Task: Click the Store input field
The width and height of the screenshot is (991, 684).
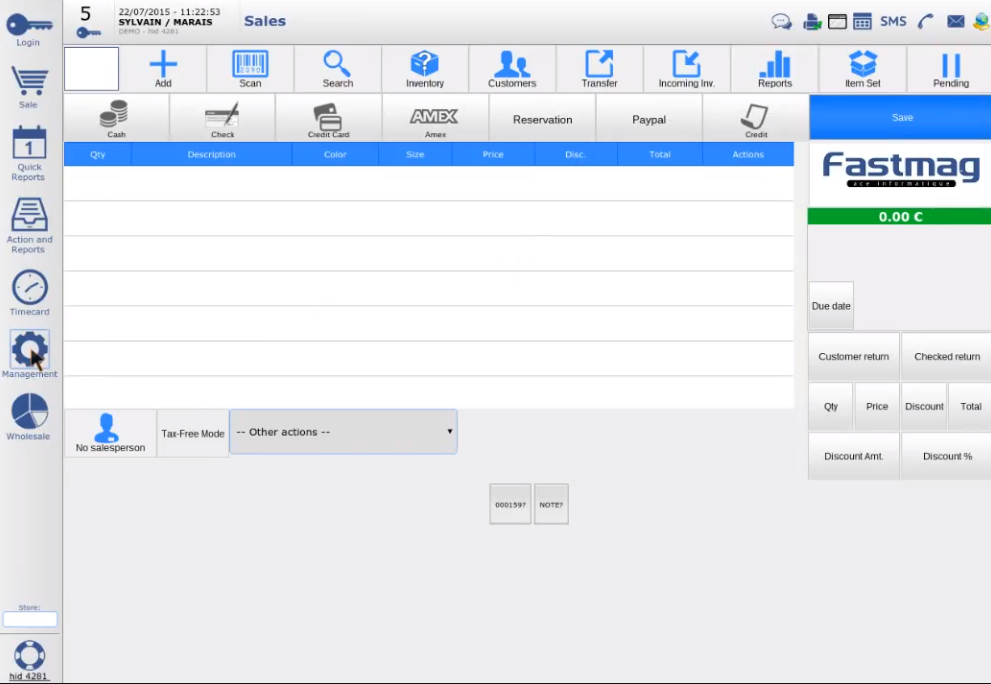Action: 30,620
